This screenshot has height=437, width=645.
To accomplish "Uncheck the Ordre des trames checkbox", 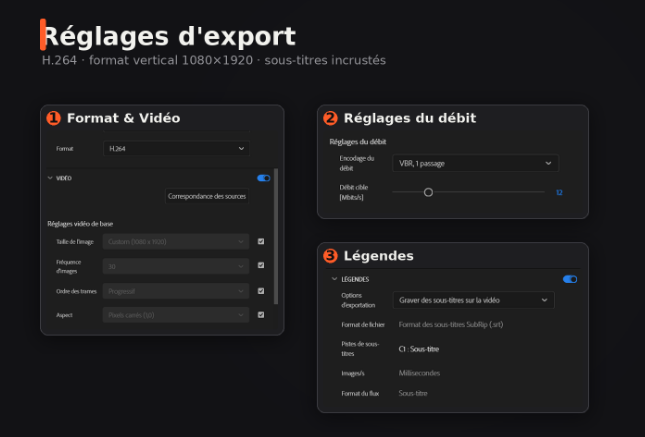I will coord(261,291).
